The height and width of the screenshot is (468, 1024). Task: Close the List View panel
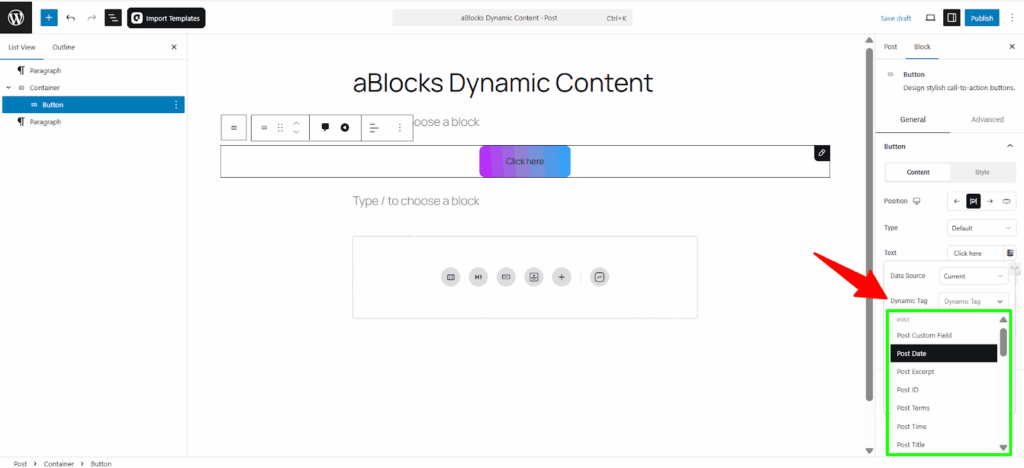[174, 47]
